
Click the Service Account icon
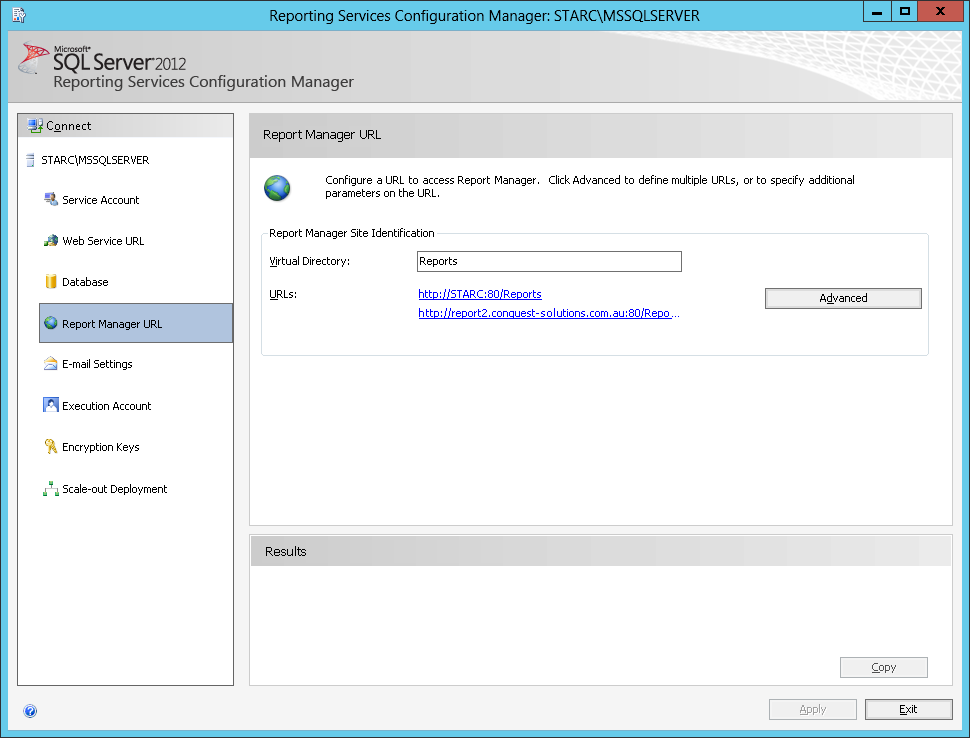[x=51, y=199]
